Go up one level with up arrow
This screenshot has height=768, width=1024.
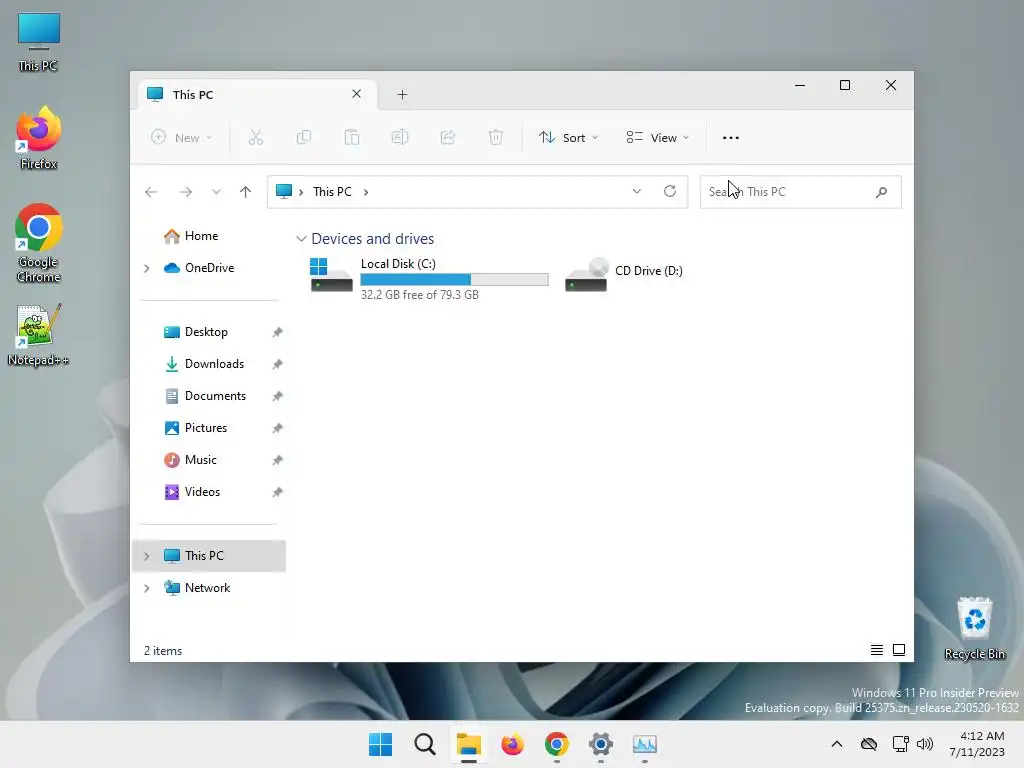point(246,192)
